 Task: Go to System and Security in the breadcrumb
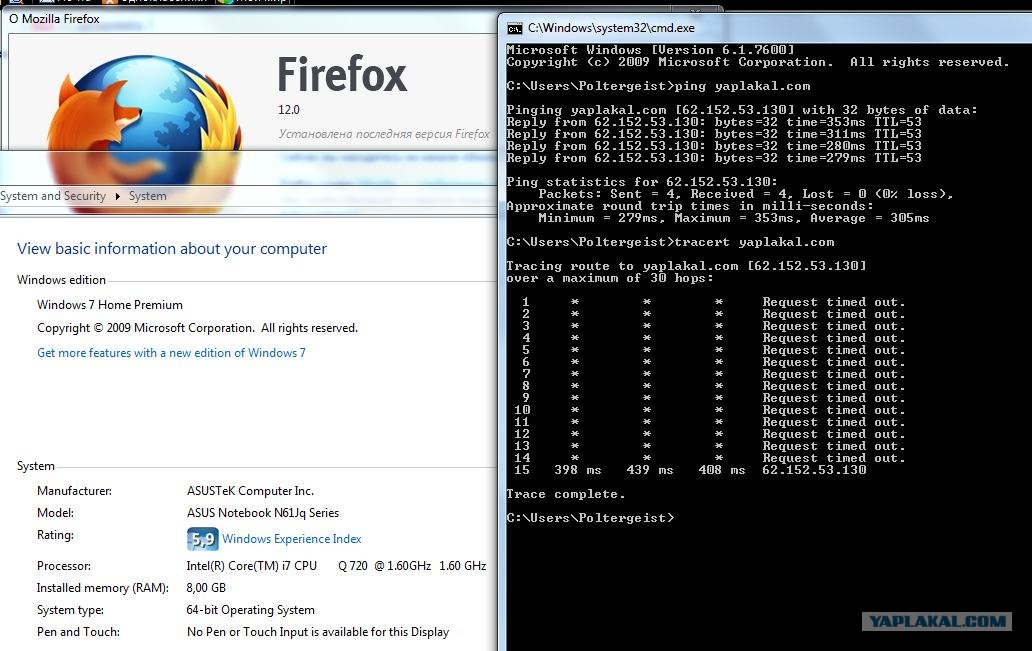pos(53,196)
